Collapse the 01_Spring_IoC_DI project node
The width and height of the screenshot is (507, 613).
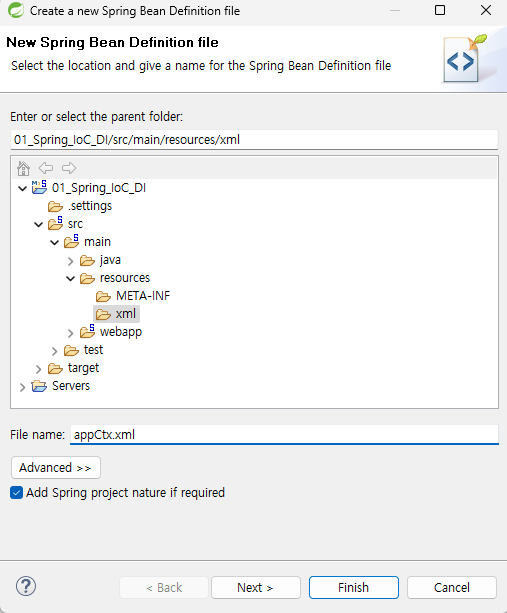point(23,188)
